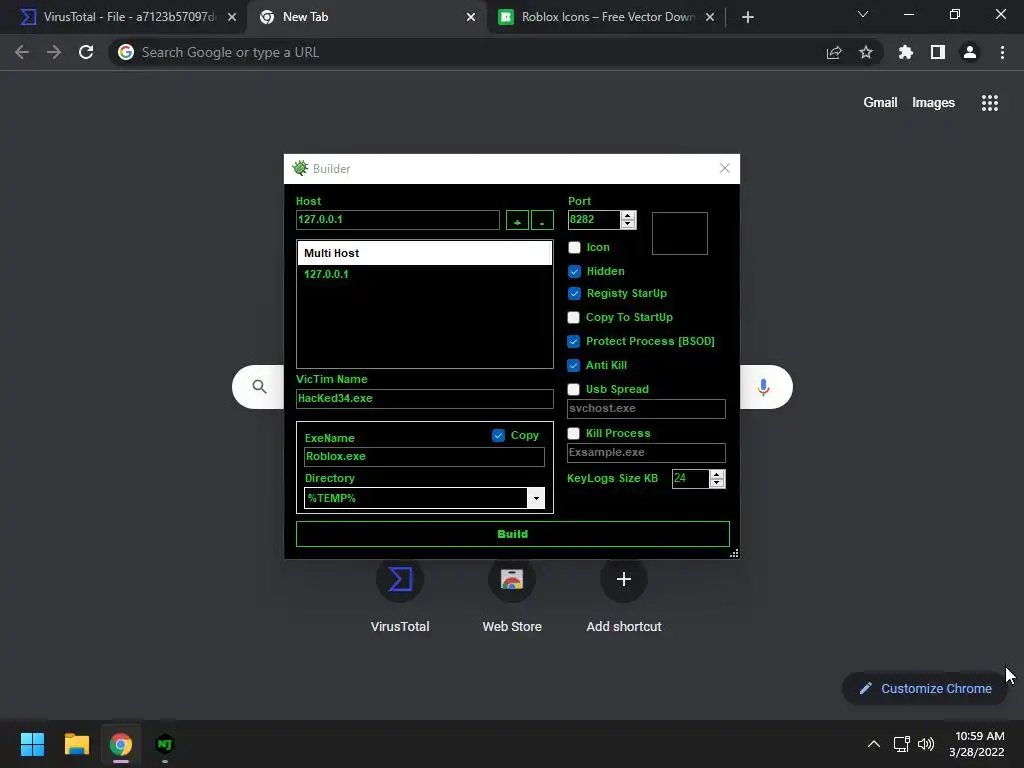Click the Chrome icon in the taskbar
Viewport: 1024px width, 768px height.
[121, 744]
